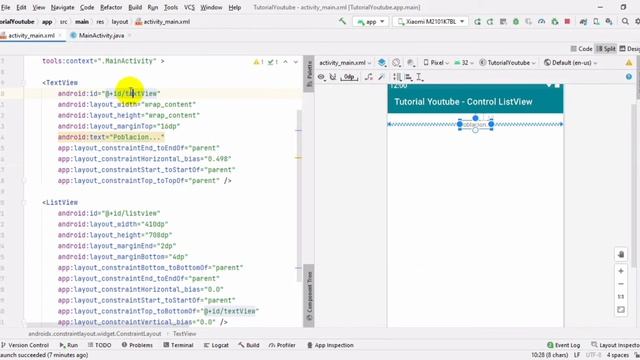The width and height of the screenshot is (640, 360).
Task: Select the activity_main.xml editor tab
Action: point(31,36)
